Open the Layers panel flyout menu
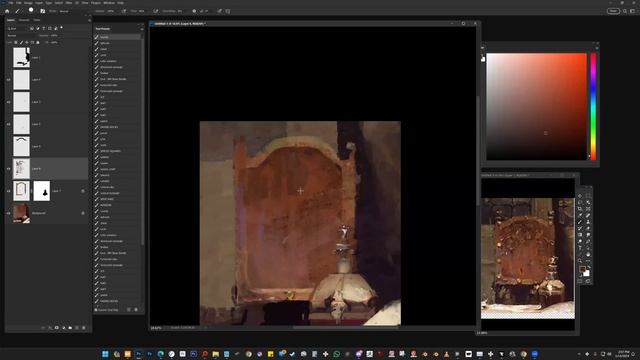Viewport: 640px width, 360px height. tap(89, 20)
